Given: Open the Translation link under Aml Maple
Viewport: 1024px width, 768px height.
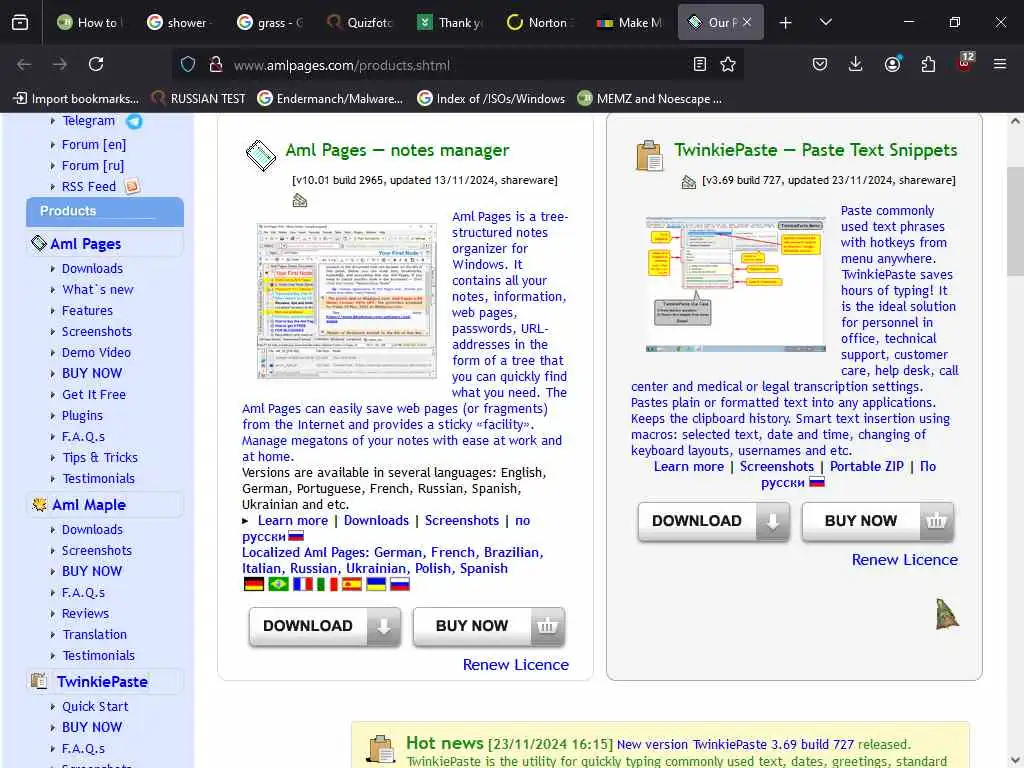Looking at the screenshot, I should (x=95, y=635).
